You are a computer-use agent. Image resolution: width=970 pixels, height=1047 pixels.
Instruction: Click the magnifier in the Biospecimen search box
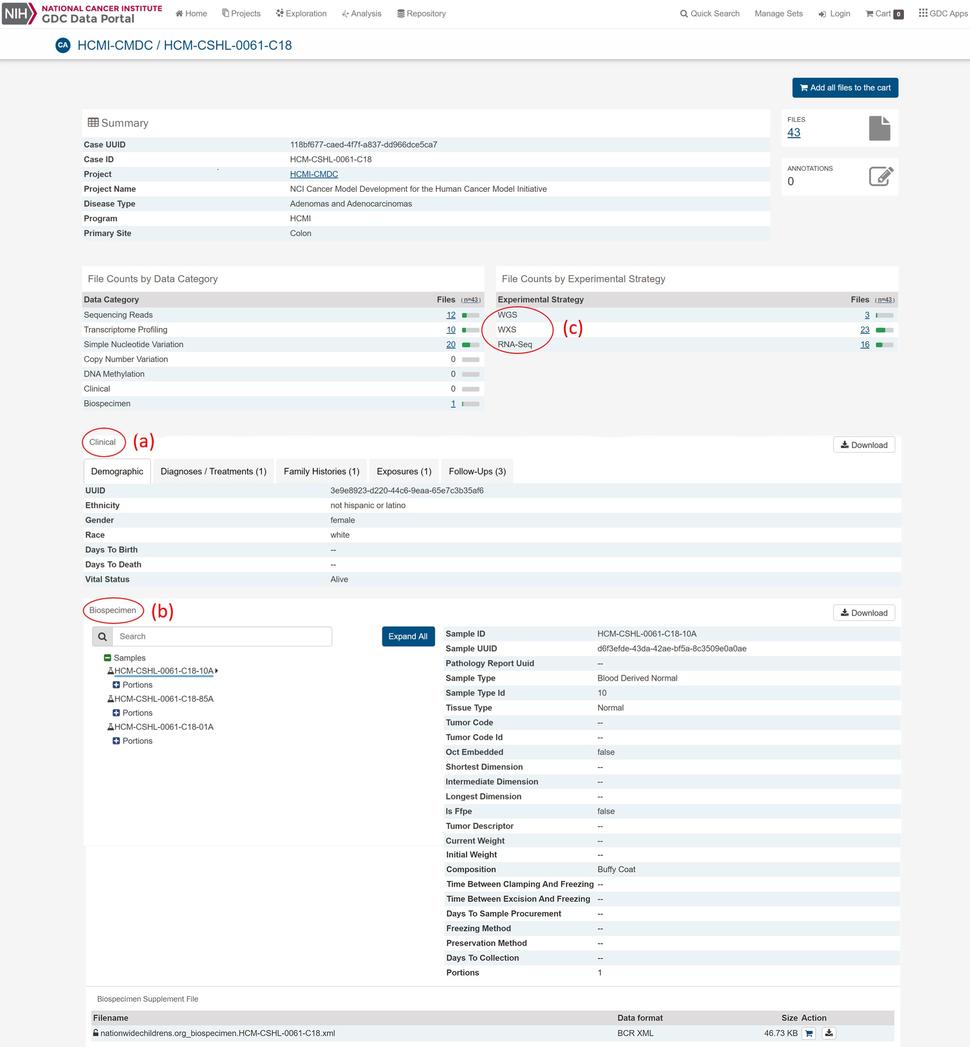[x=104, y=636]
